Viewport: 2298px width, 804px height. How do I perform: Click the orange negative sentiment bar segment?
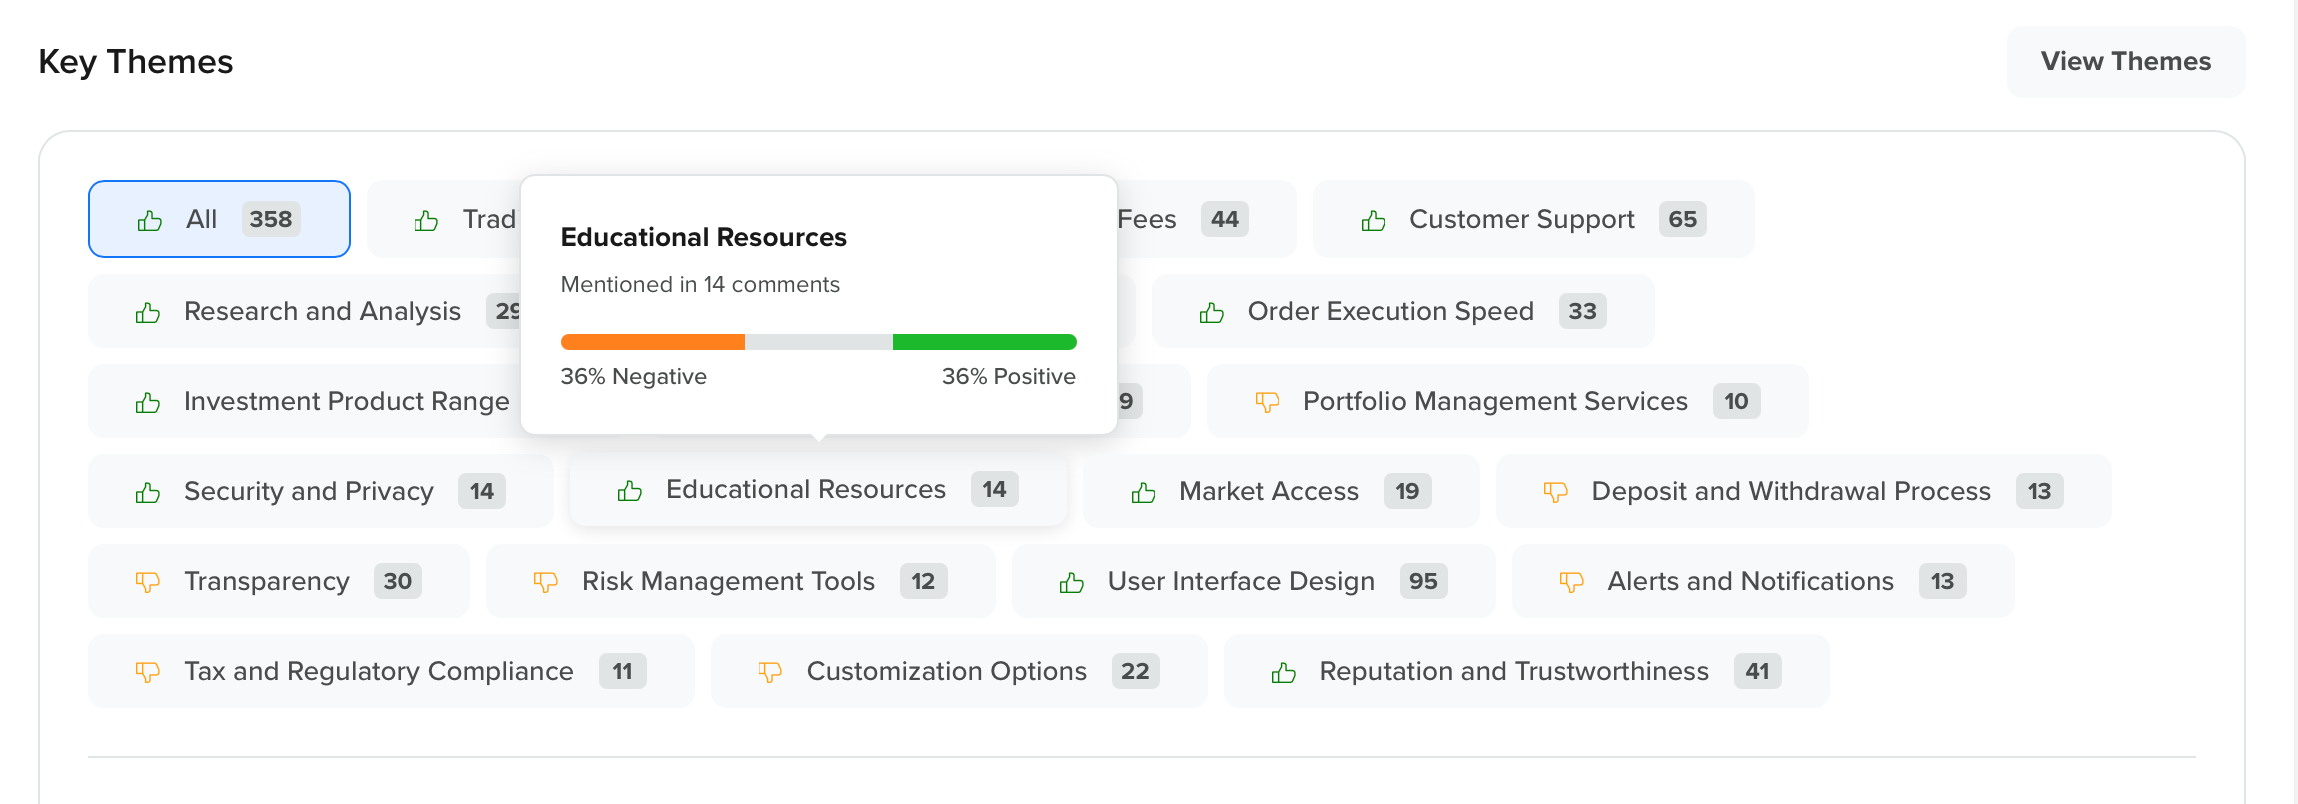tap(652, 342)
